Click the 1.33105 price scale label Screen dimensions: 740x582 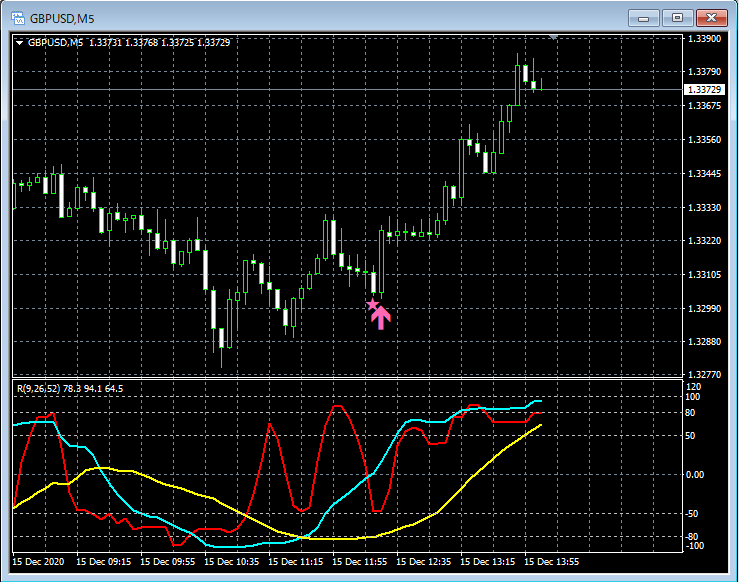(705, 275)
